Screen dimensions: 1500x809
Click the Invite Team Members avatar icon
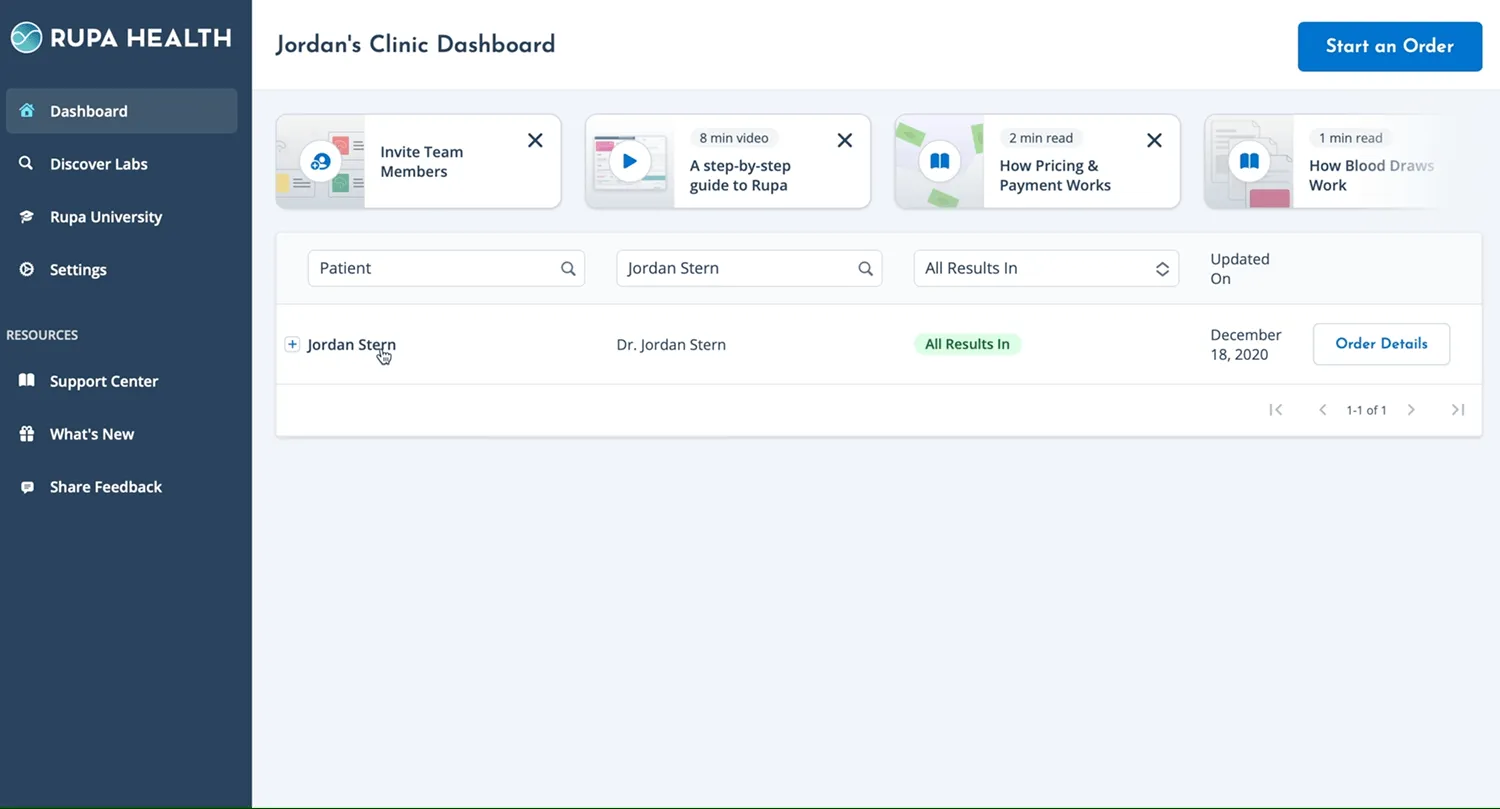320,161
